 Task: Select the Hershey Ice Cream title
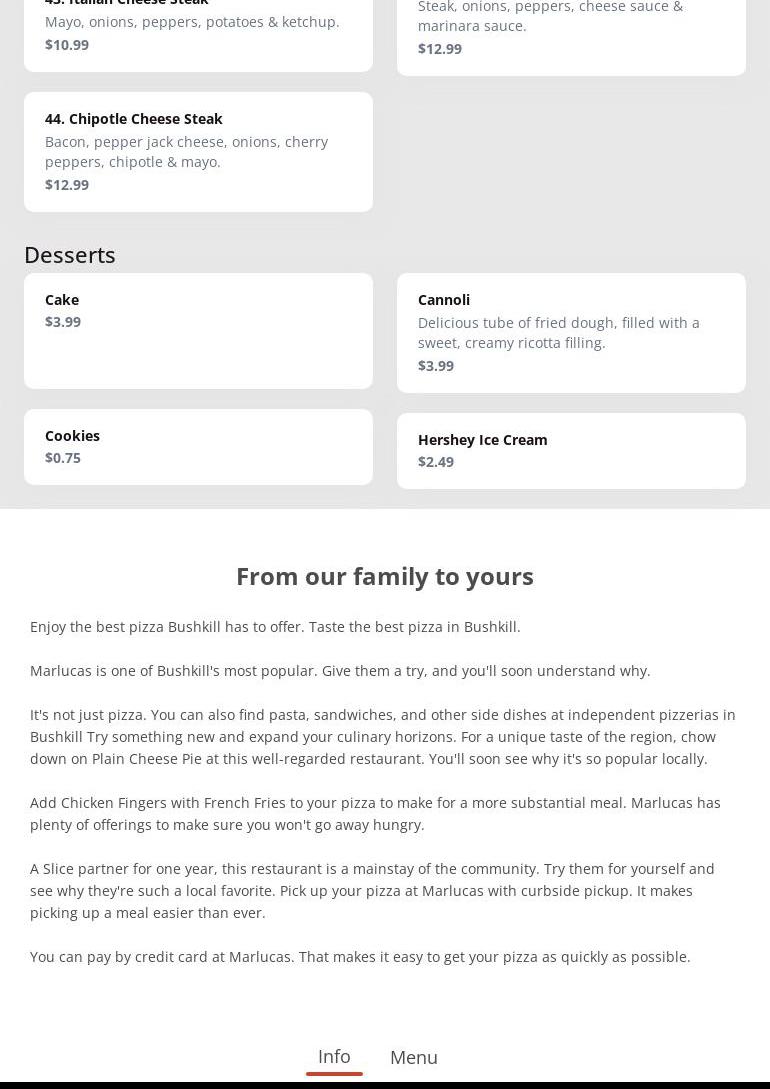482,440
